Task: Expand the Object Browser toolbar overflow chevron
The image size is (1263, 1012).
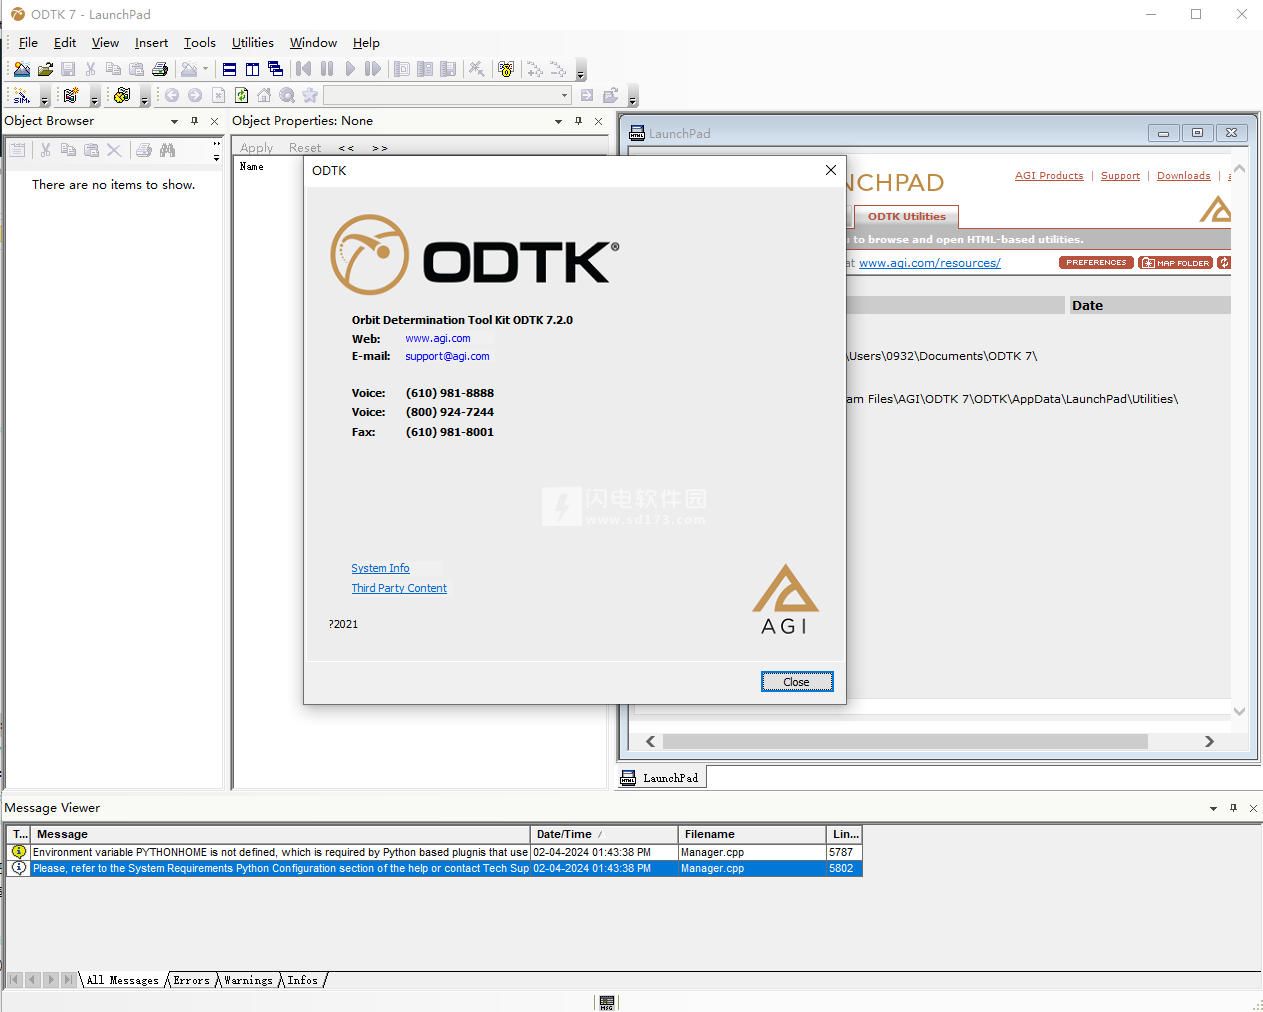Action: (x=216, y=151)
